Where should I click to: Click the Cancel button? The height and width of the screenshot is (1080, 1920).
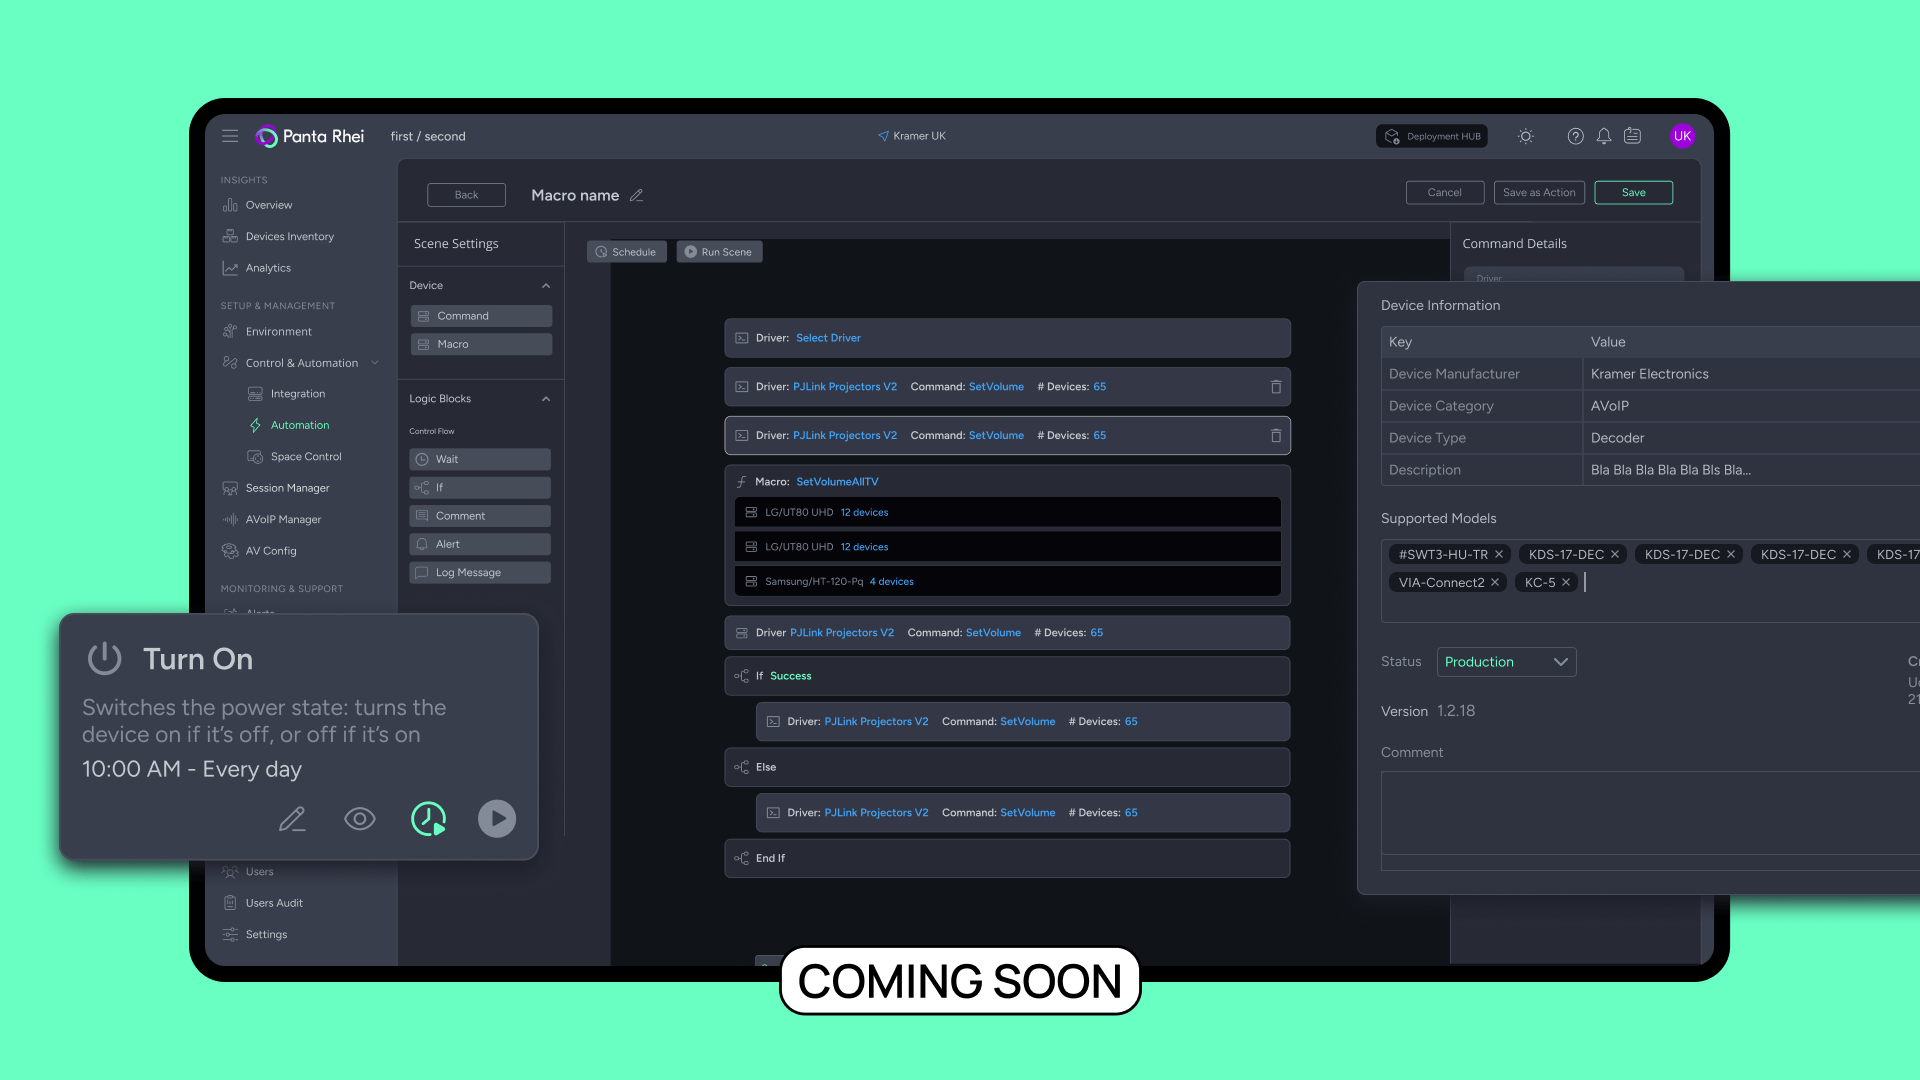pyautogui.click(x=1444, y=192)
